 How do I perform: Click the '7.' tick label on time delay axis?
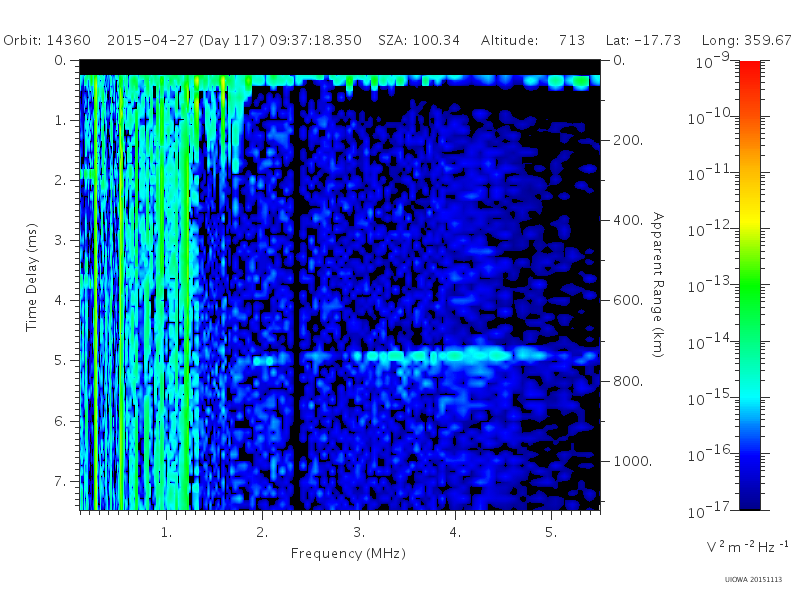click(60, 481)
